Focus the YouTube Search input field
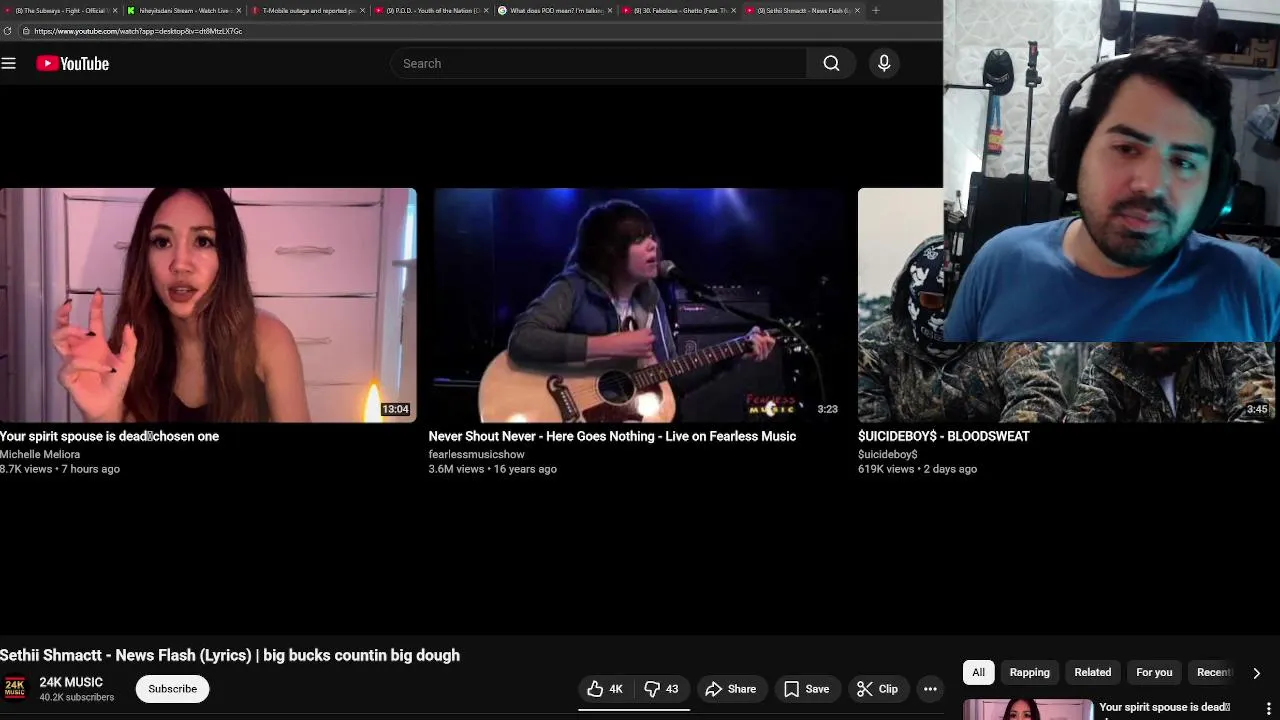1280x720 pixels. 598,63
